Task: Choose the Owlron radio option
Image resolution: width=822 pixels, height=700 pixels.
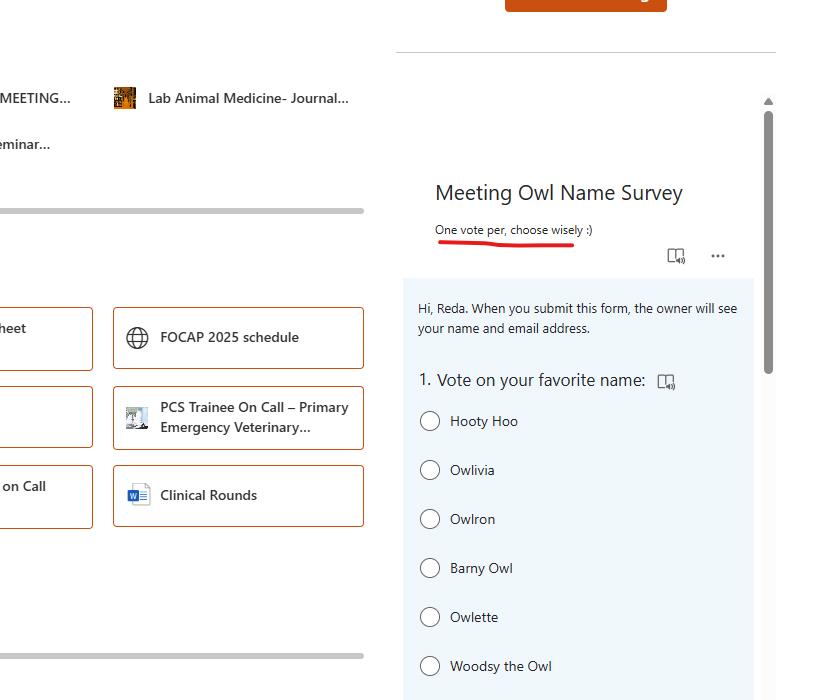Action: click(430, 519)
